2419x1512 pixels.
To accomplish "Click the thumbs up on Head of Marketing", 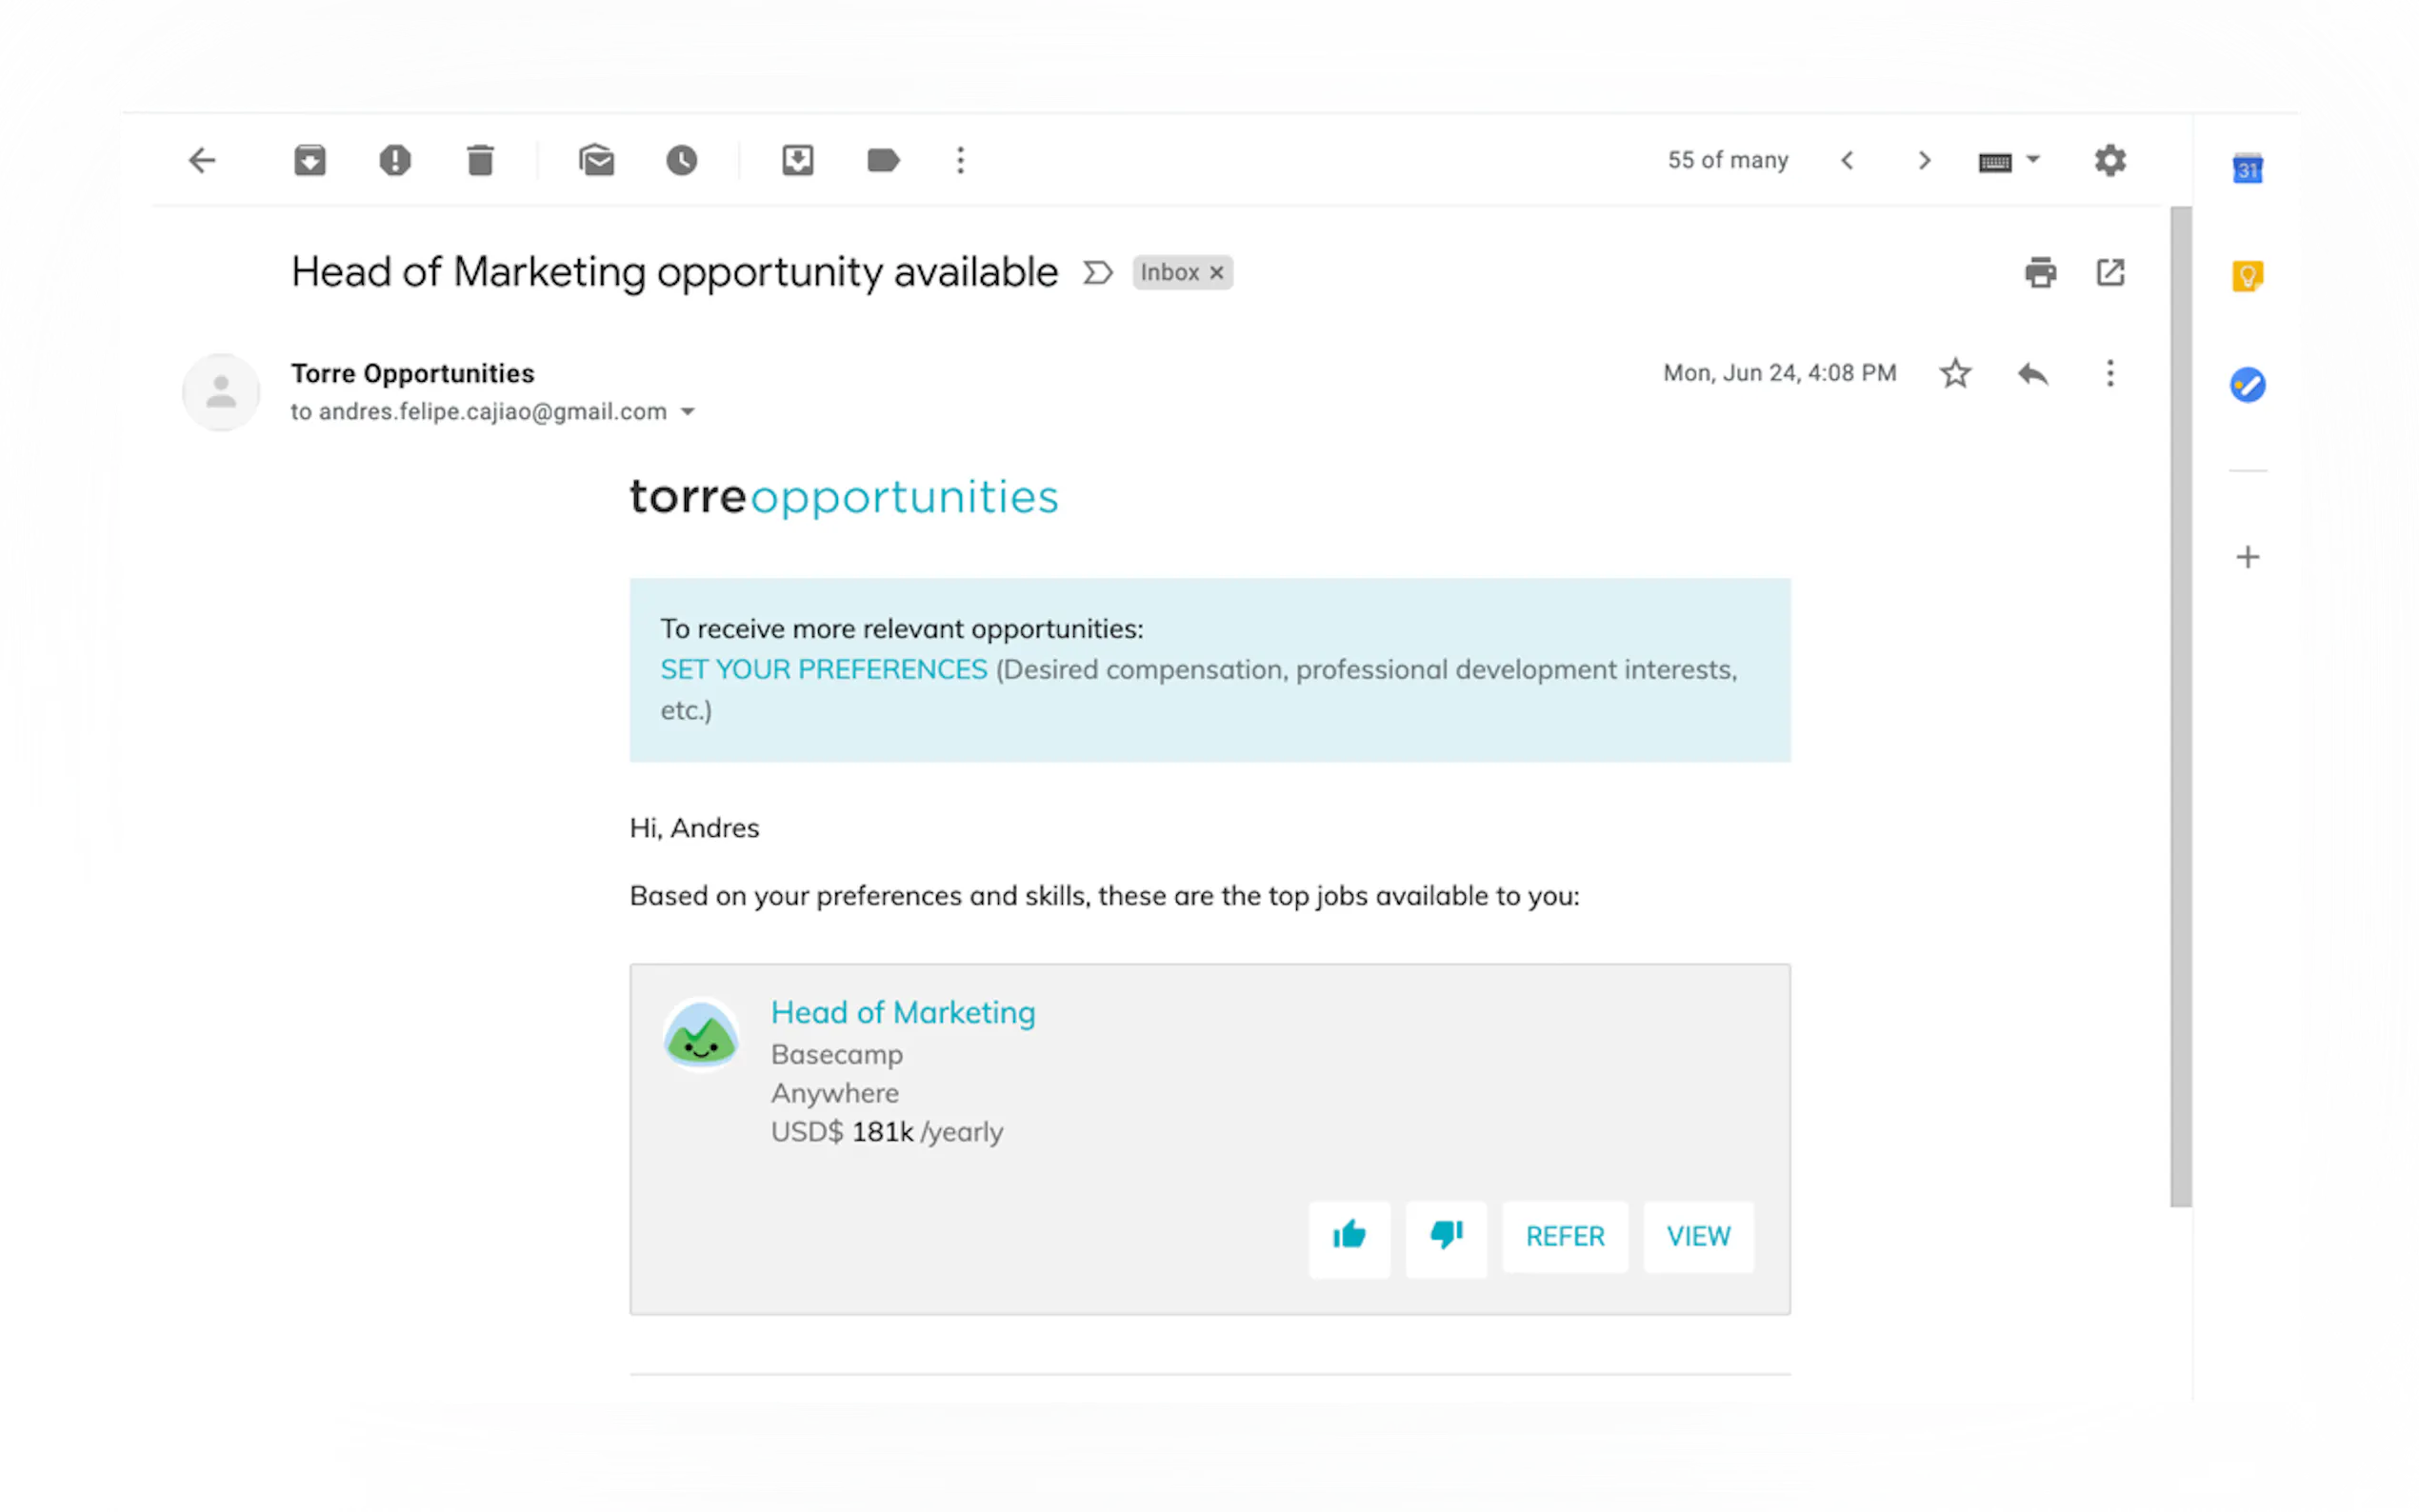I will pos(1349,1236).
